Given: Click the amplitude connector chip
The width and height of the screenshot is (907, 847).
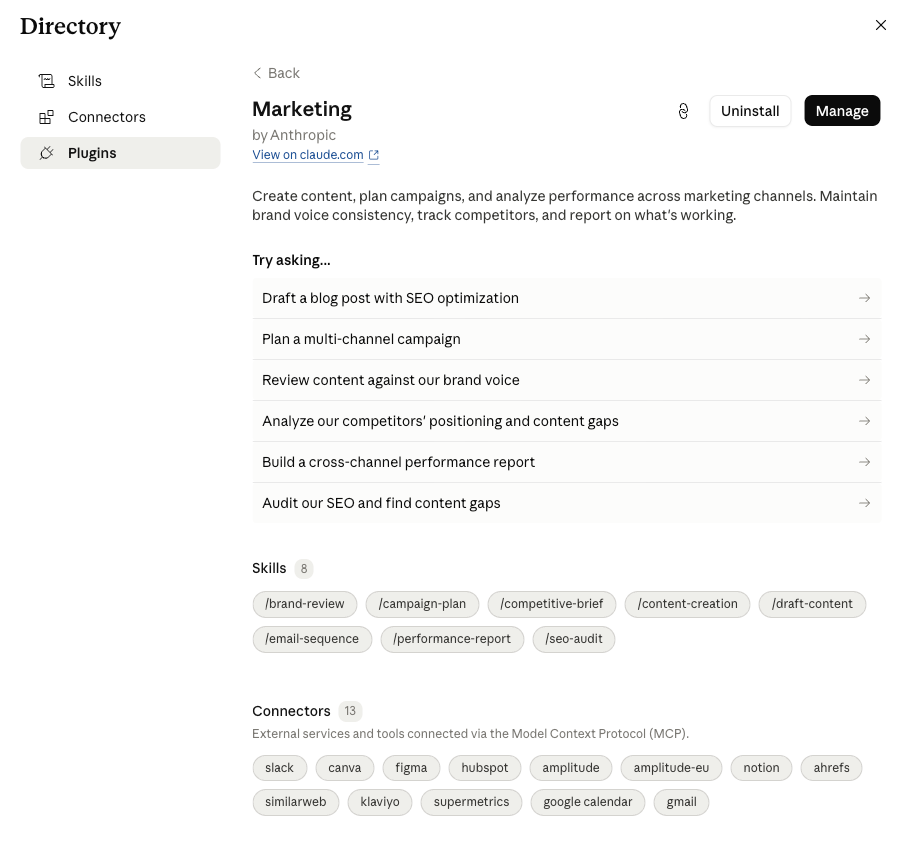Looking at the screenshot, I should (x=571, y=768).
